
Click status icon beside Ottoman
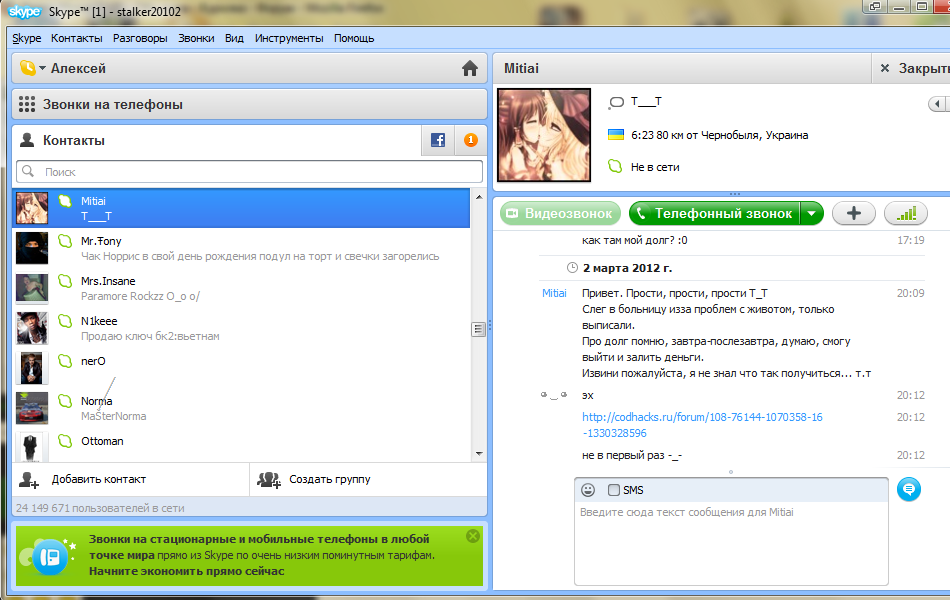65,441
